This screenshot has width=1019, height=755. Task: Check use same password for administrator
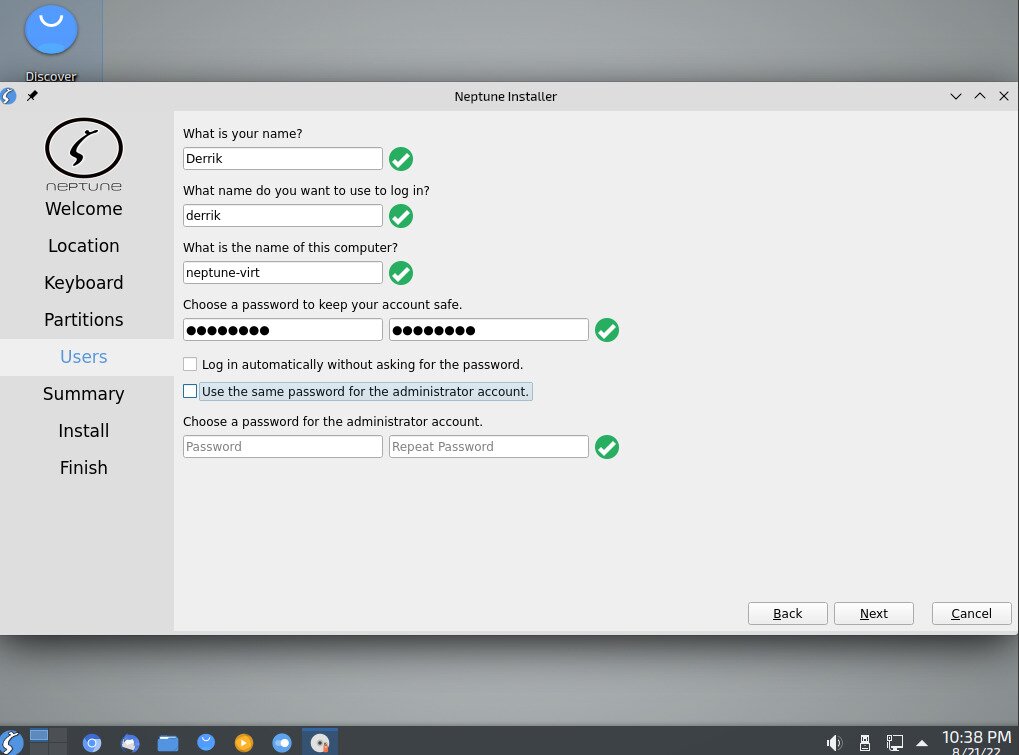[x=190, y=391]
